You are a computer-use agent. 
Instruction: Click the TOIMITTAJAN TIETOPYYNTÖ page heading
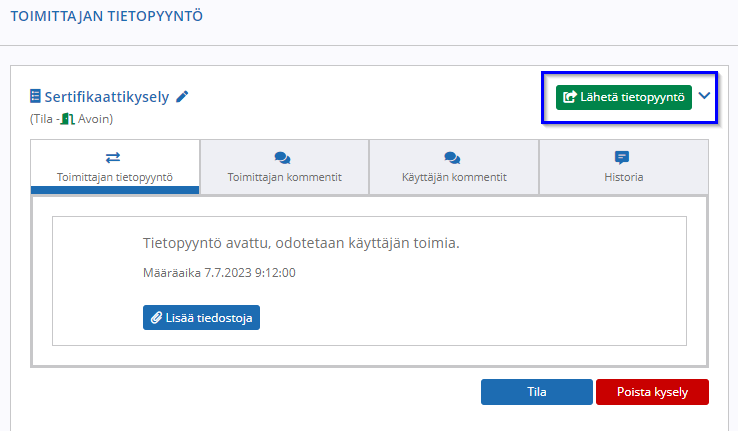click(106, 17)
